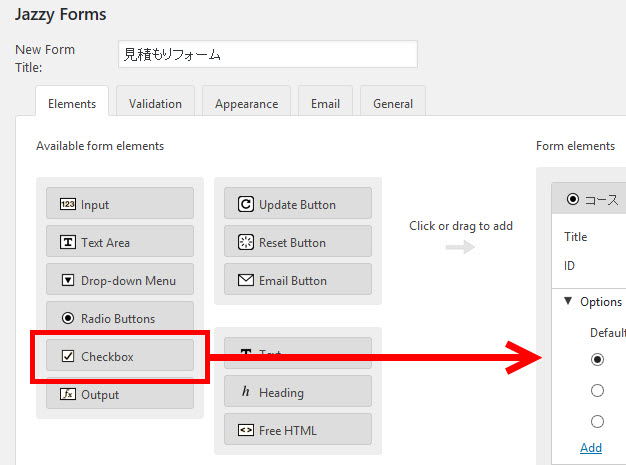The image size is (626, 465).
Task: Click the Input element 123 icon
Action: [67, 204]
